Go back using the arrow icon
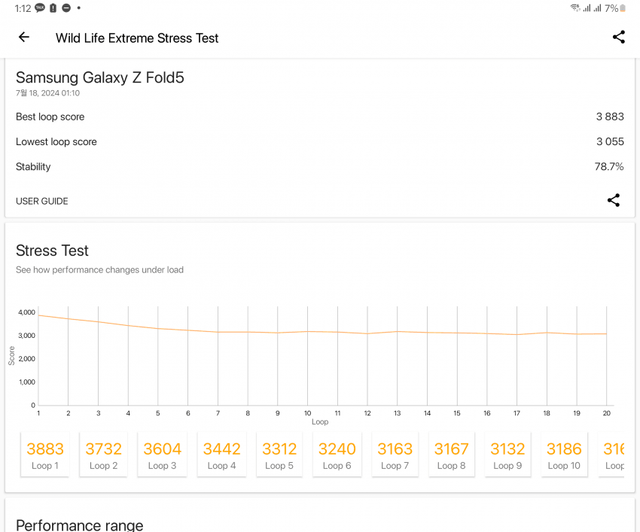Screen dimensions: 640x532 (x=24, y=37)
